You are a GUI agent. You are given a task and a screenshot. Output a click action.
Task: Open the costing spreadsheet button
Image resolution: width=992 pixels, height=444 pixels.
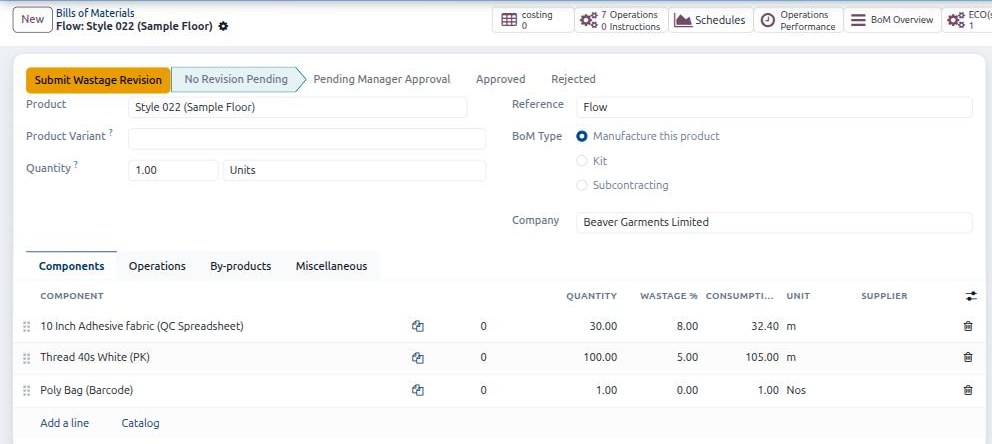[x=533, y=20]
